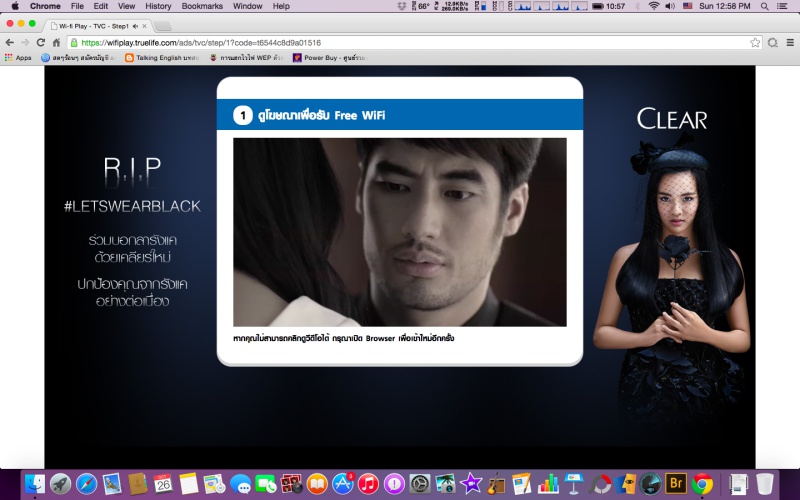Click the Bluetooth icon in menu bar

point(638,6)
